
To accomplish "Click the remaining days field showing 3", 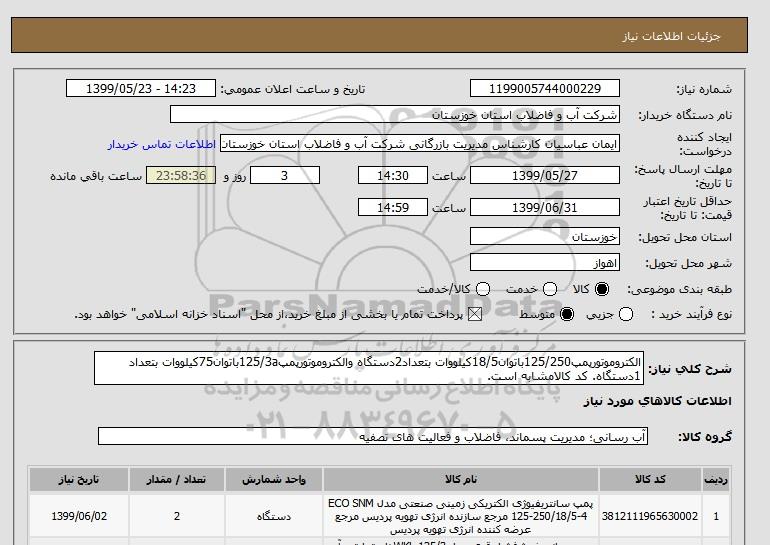I will pos(285,175).
